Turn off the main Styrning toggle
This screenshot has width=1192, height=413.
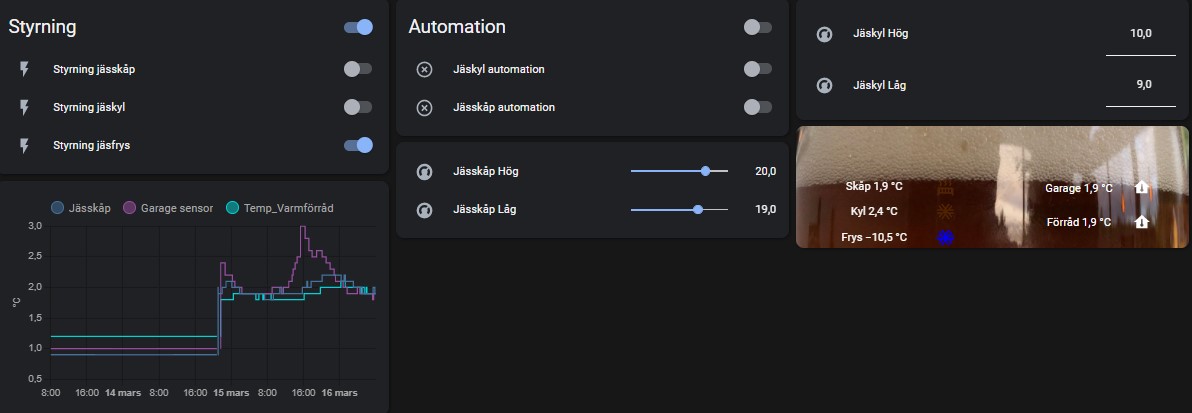(358, 27)
